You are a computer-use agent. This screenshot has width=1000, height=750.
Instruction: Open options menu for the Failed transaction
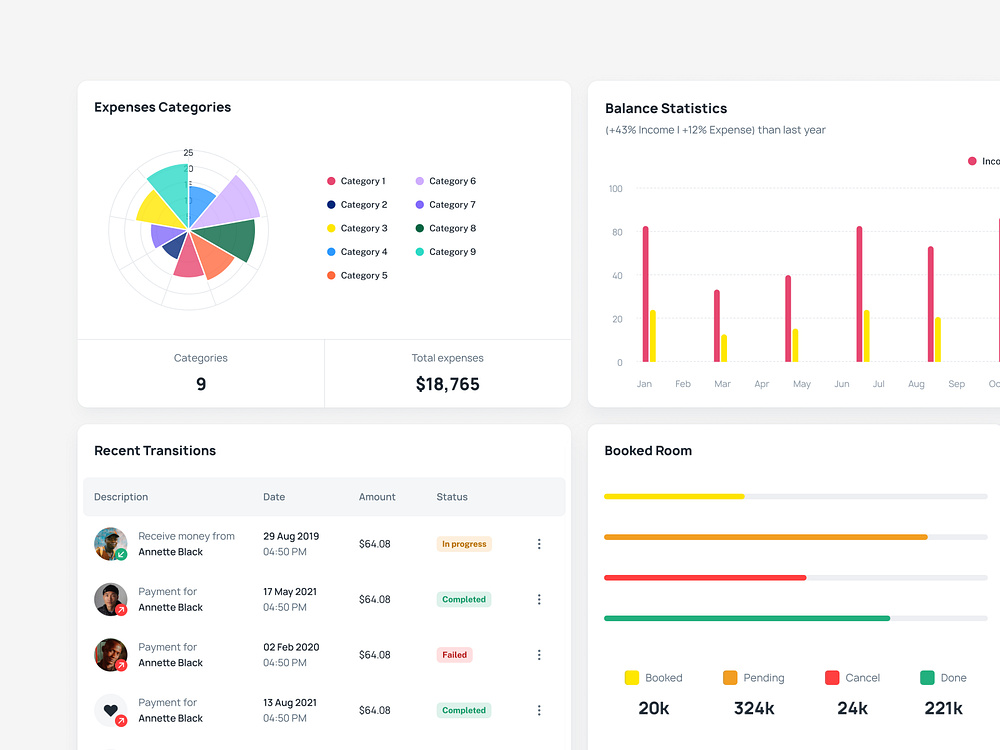click(539, 655)
